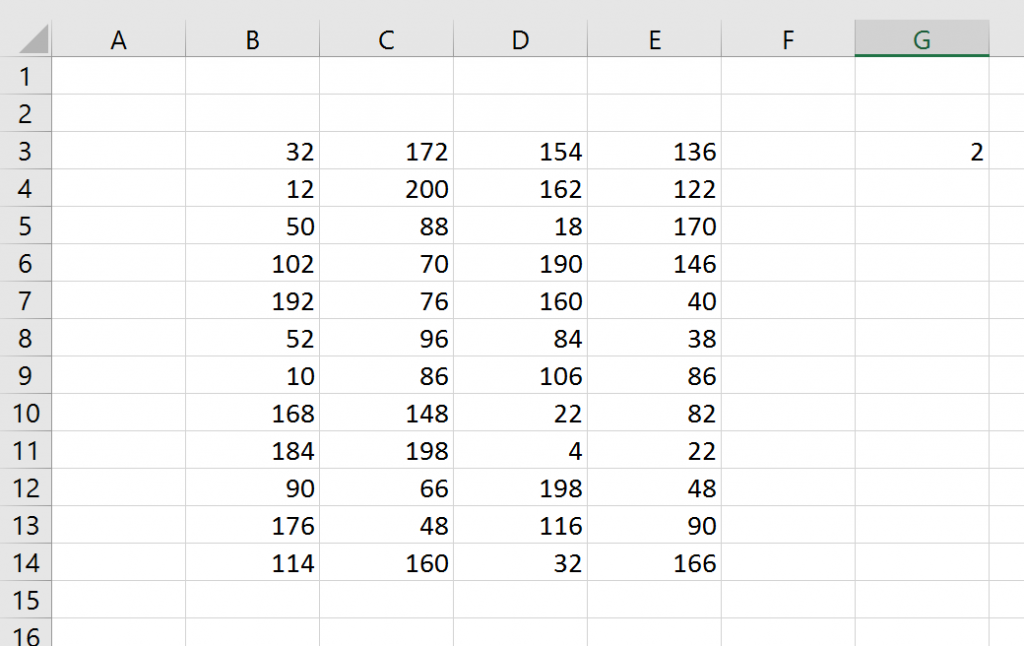Click row header 1
This screenshot has height=646, width=1024.
click(26, 77)
